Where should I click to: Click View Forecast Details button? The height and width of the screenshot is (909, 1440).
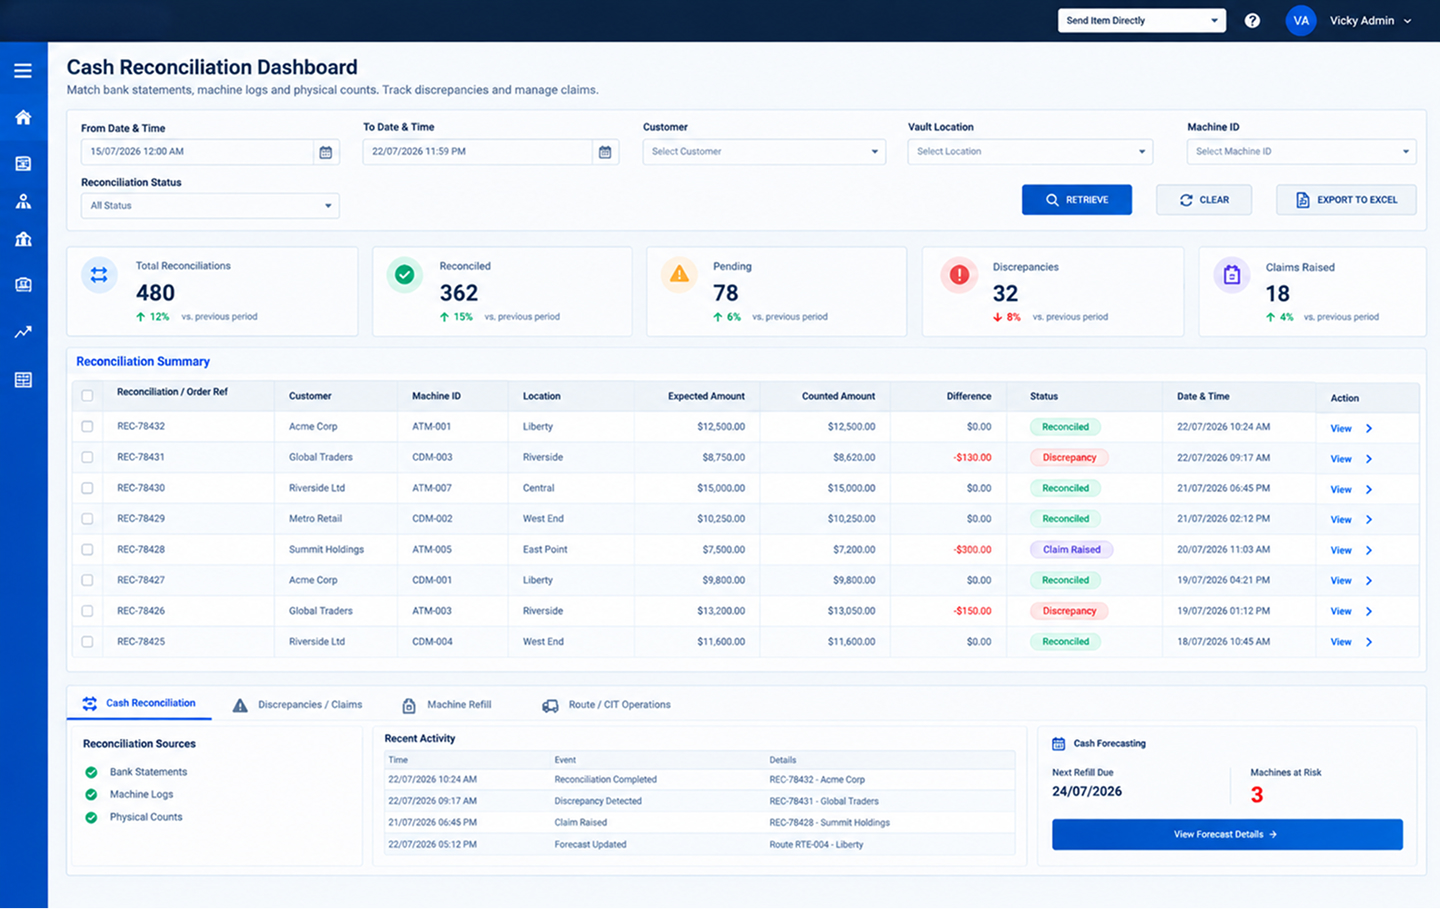coord(1227,835)
